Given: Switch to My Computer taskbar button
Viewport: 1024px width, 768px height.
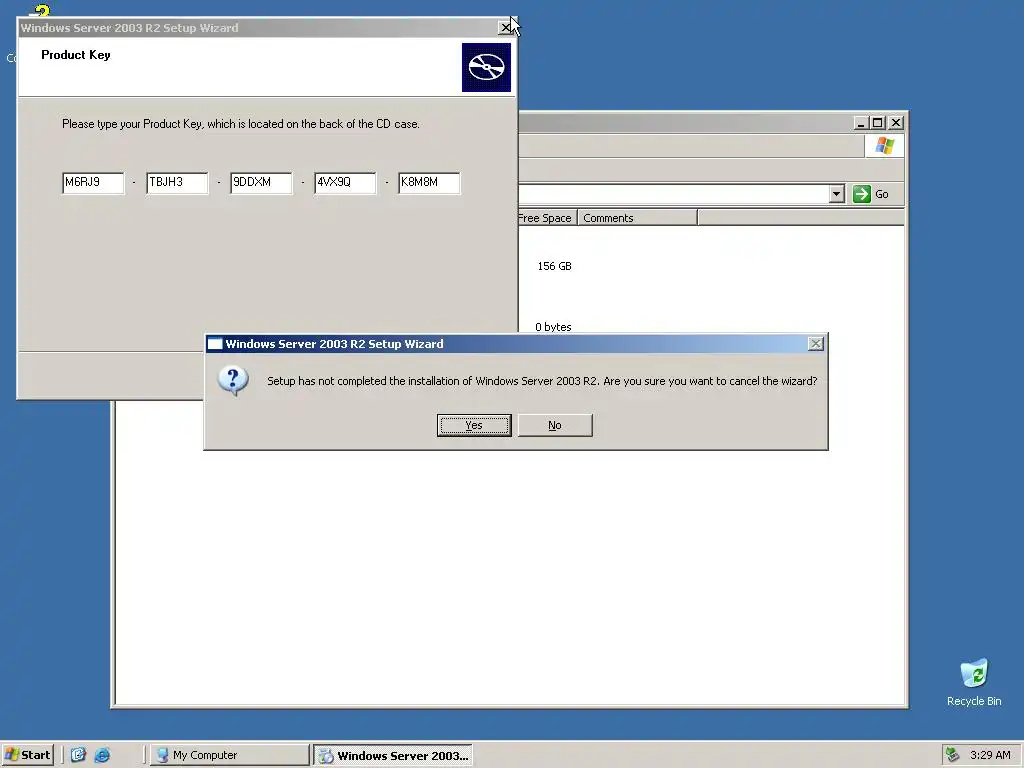Looking at the screenshot, I should (229, 755).
